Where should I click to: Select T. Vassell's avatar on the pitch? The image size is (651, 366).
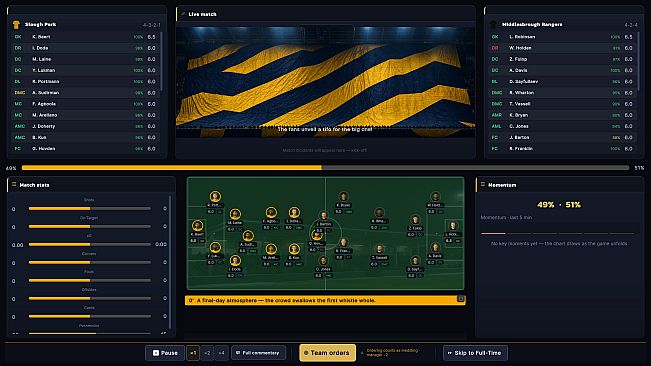click(x=379, y=249)
